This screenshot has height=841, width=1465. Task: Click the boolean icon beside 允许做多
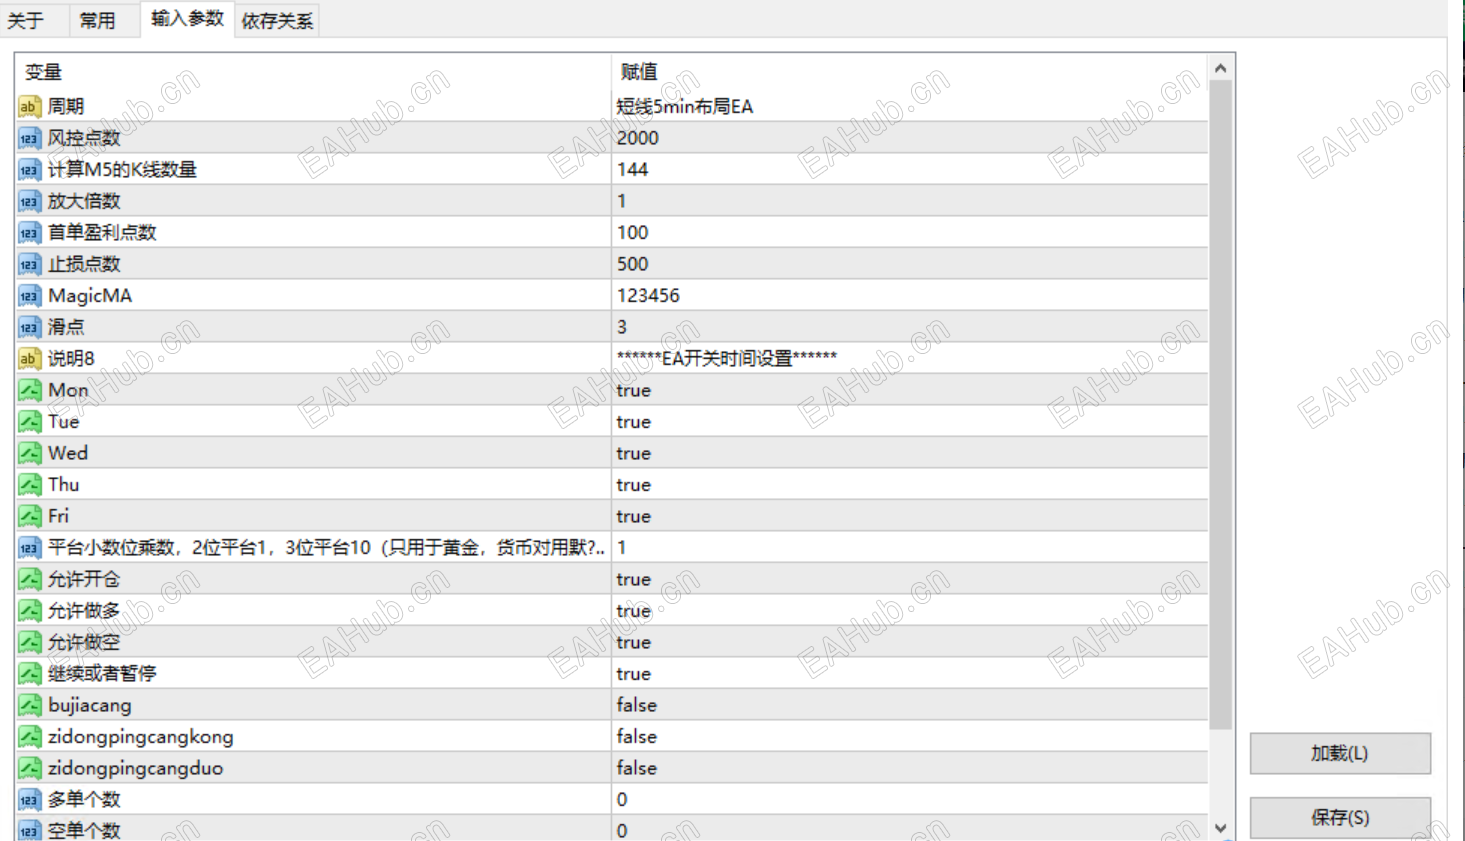click(29, 611)
